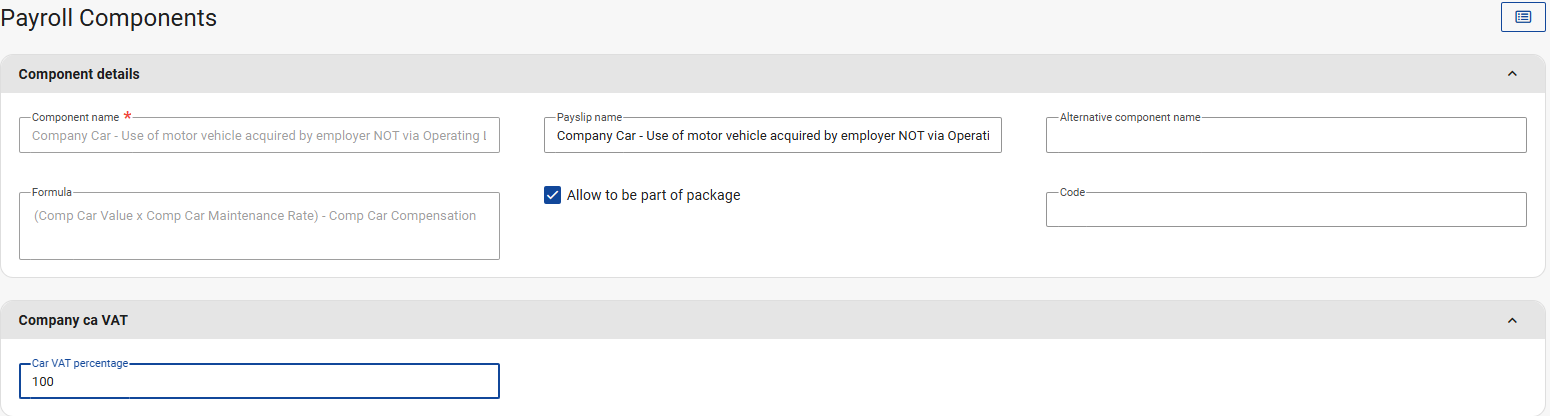Click the Component details header title
This screenshot has height=416, width=1550.
(79, 74)
